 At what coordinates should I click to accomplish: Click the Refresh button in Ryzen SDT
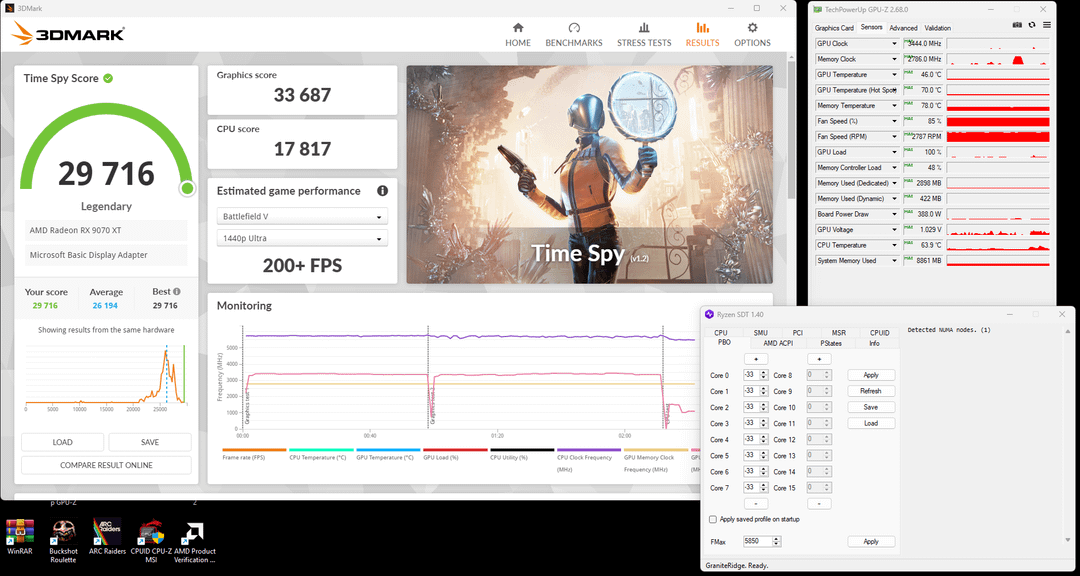click(871, 391)
